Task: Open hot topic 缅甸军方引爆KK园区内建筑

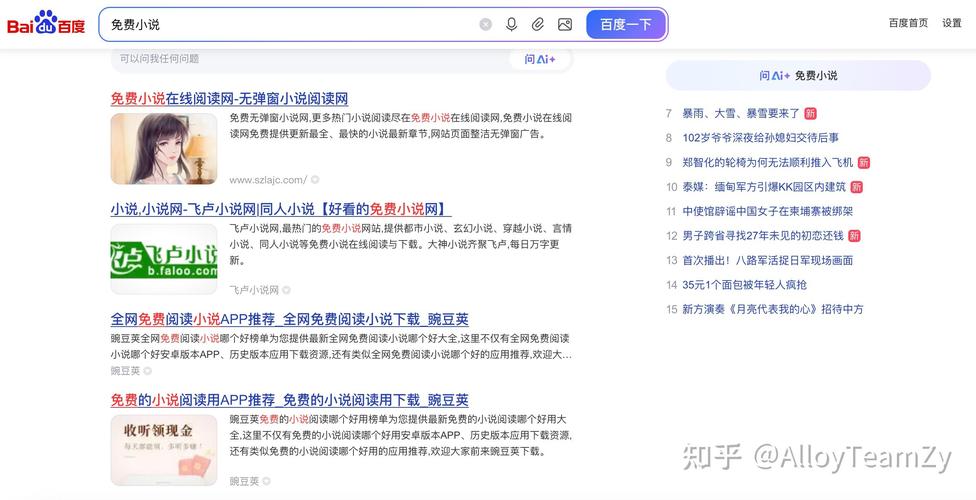Action: coord(764,187)
